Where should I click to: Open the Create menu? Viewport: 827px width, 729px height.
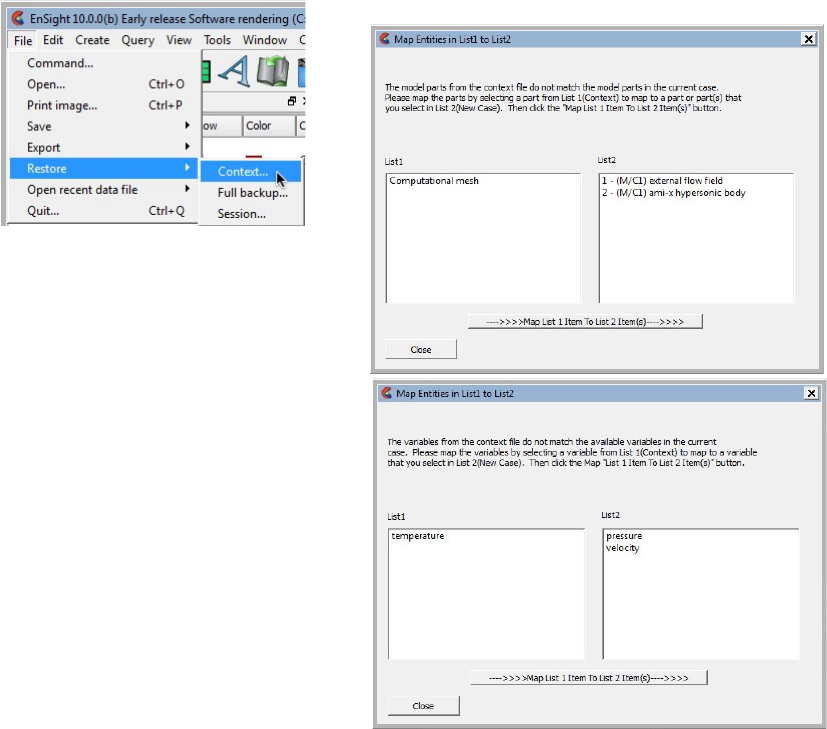click(x=92, y=40)
